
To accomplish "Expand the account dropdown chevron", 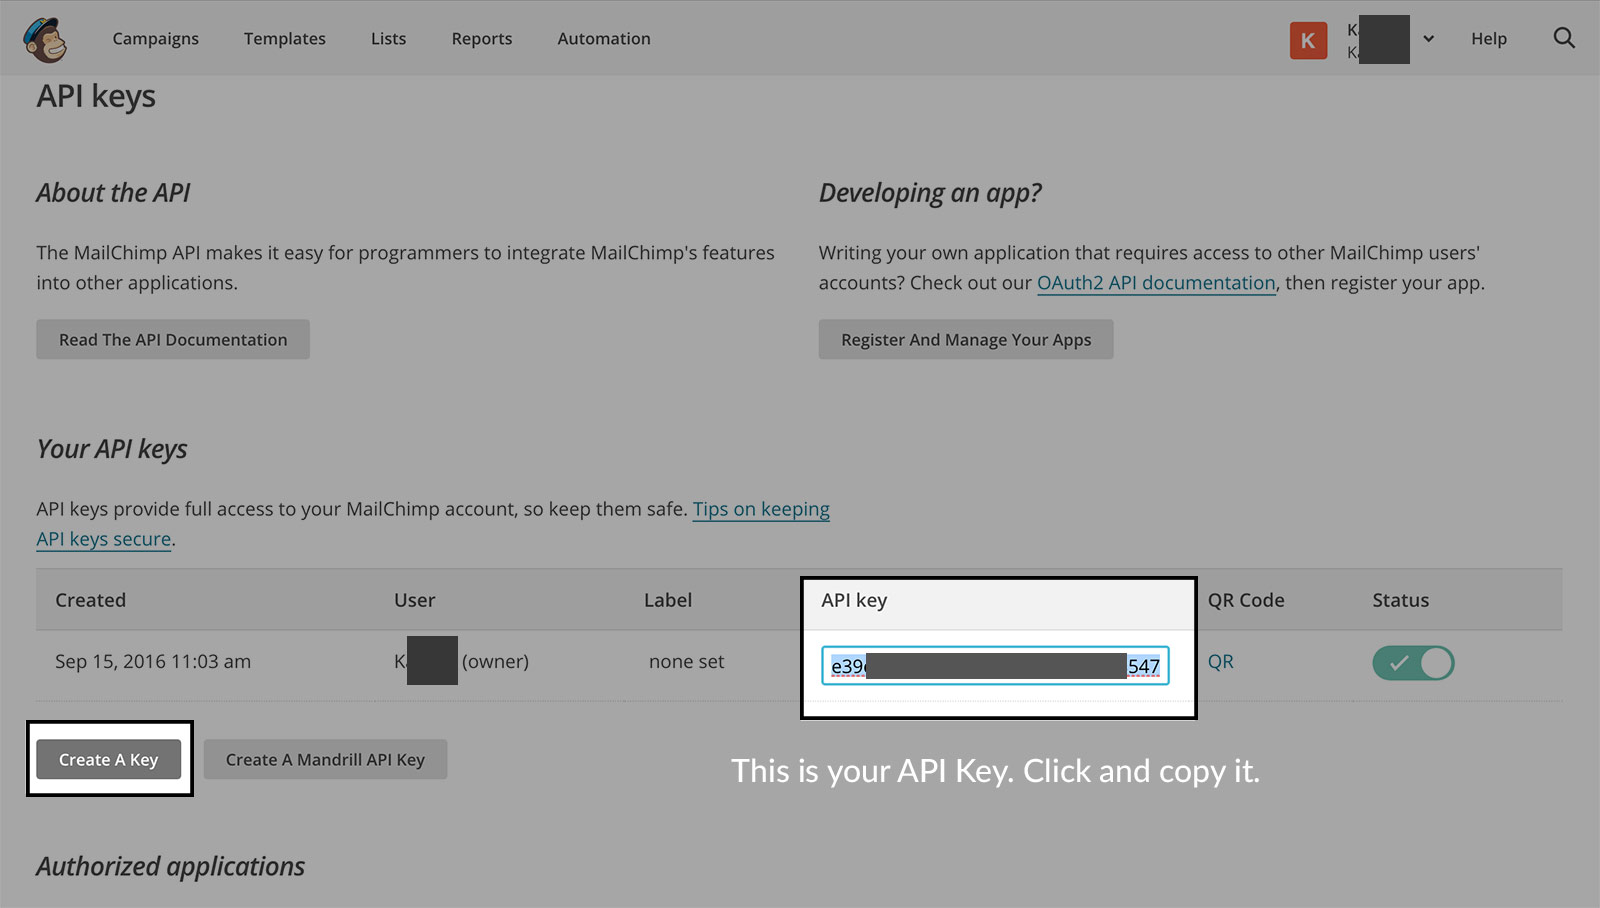I will pyautogui.click(x=1428, y=39).
